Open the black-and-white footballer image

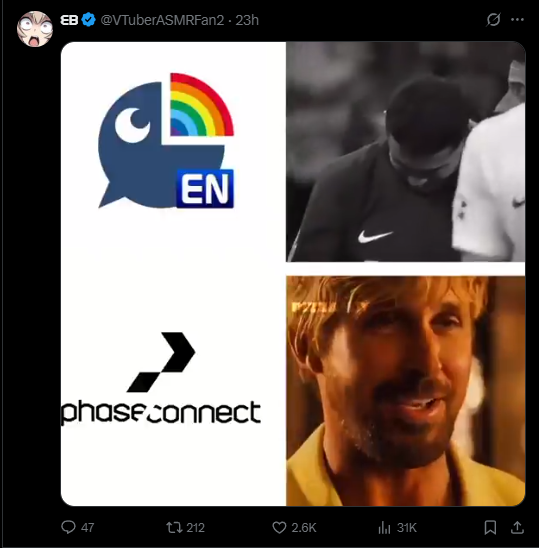[405, 152]
